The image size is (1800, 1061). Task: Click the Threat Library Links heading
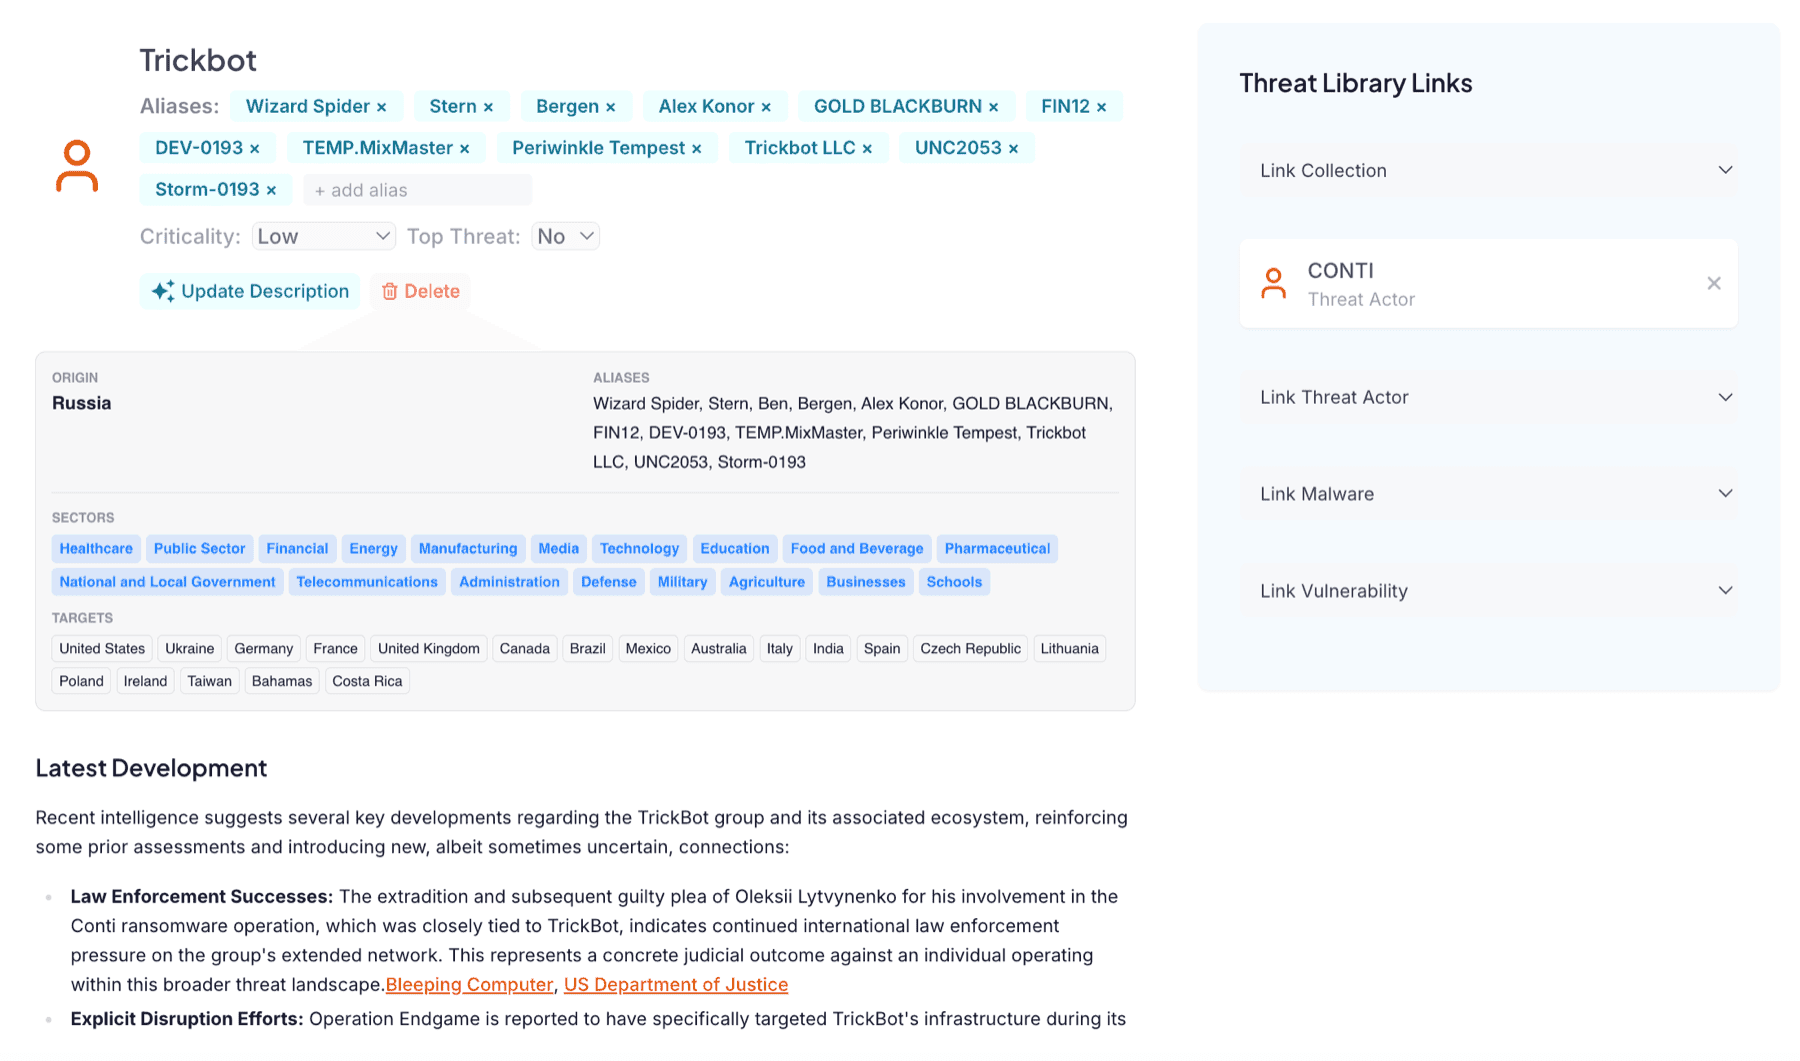pos(1355,83)
